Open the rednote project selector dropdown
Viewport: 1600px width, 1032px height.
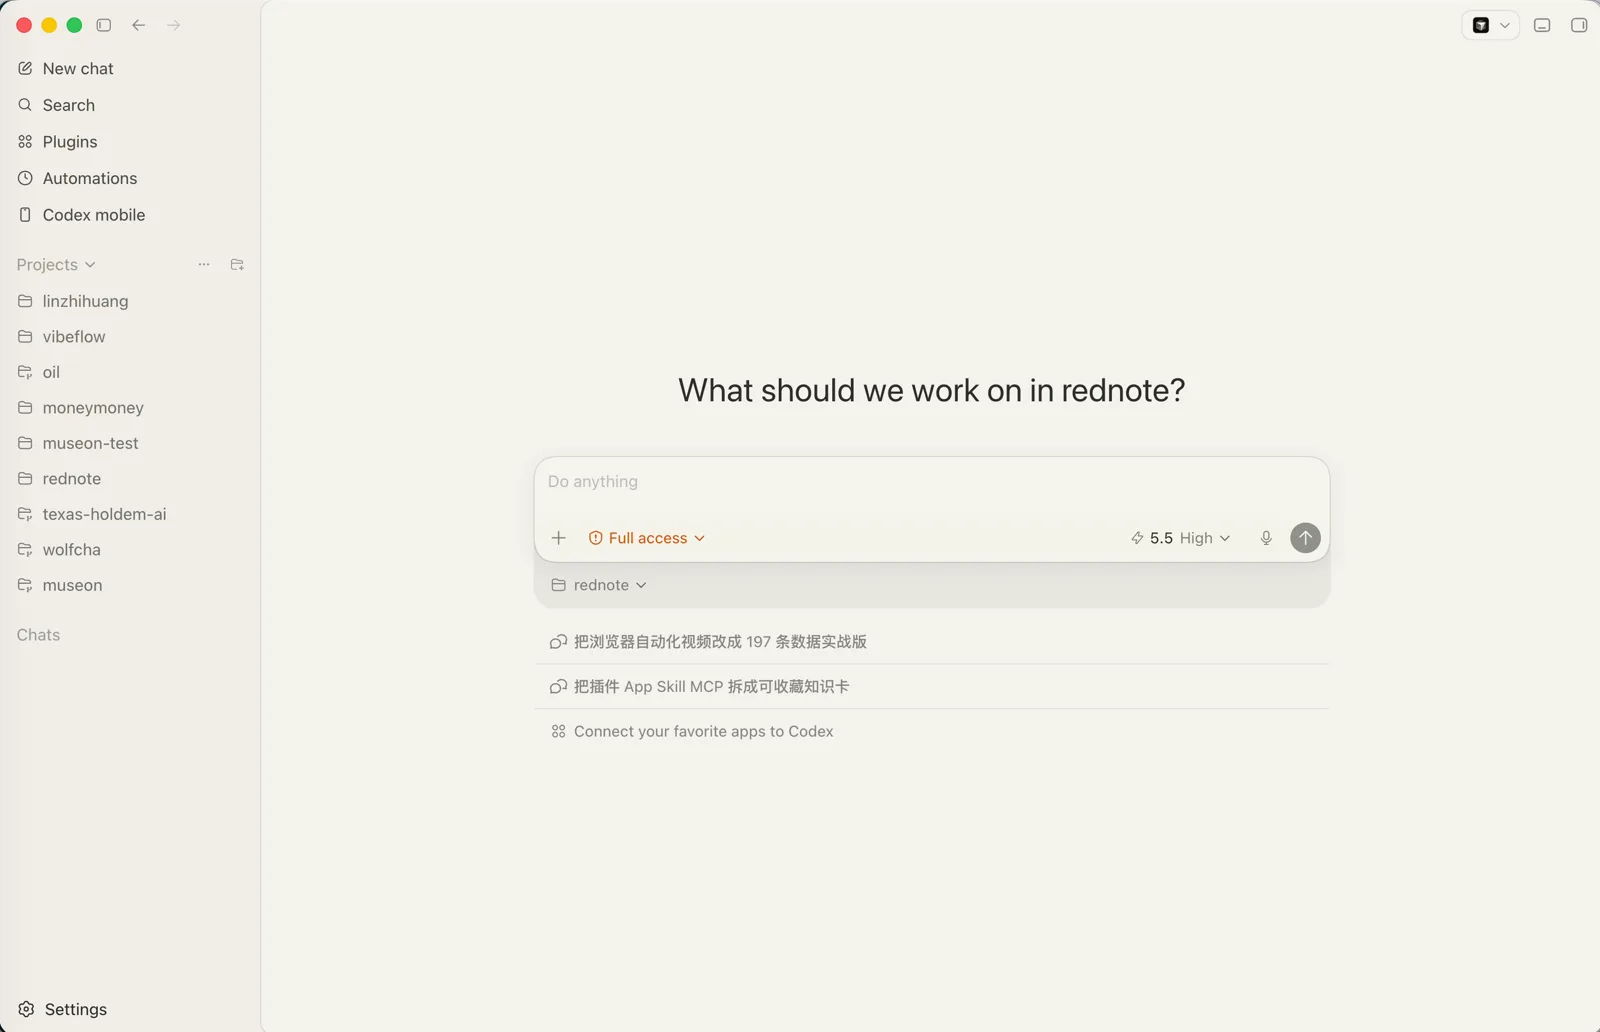click(x=599, y=585)
